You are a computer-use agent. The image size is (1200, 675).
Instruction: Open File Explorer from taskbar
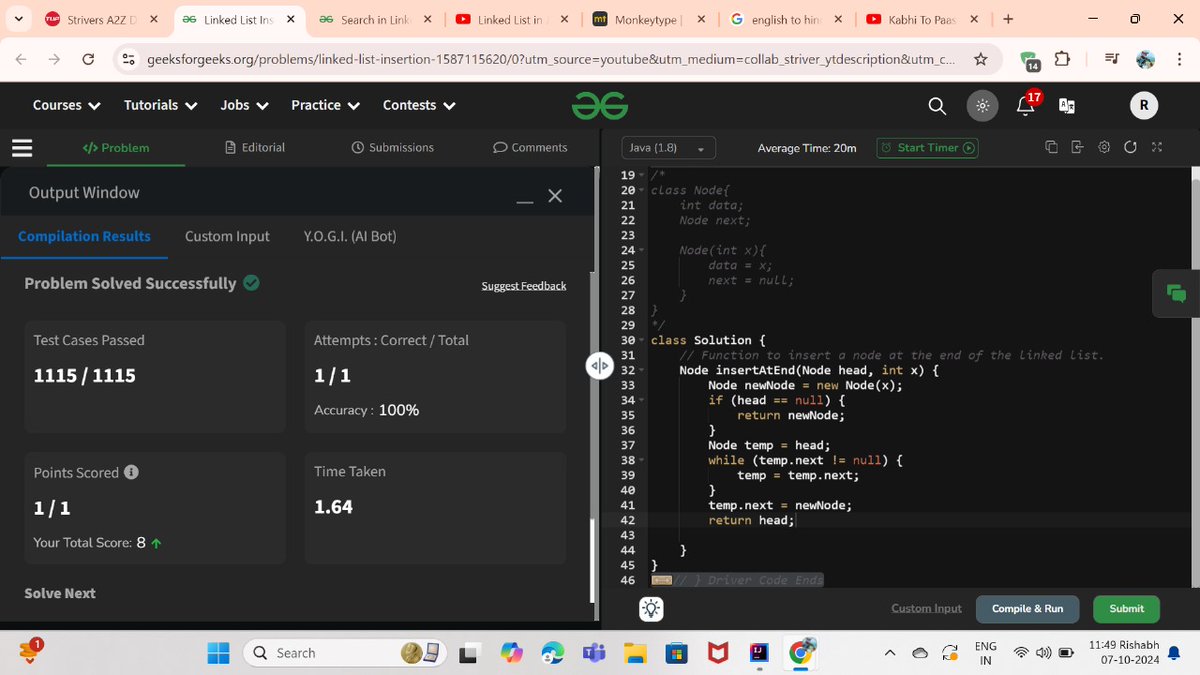click(636, 653)
